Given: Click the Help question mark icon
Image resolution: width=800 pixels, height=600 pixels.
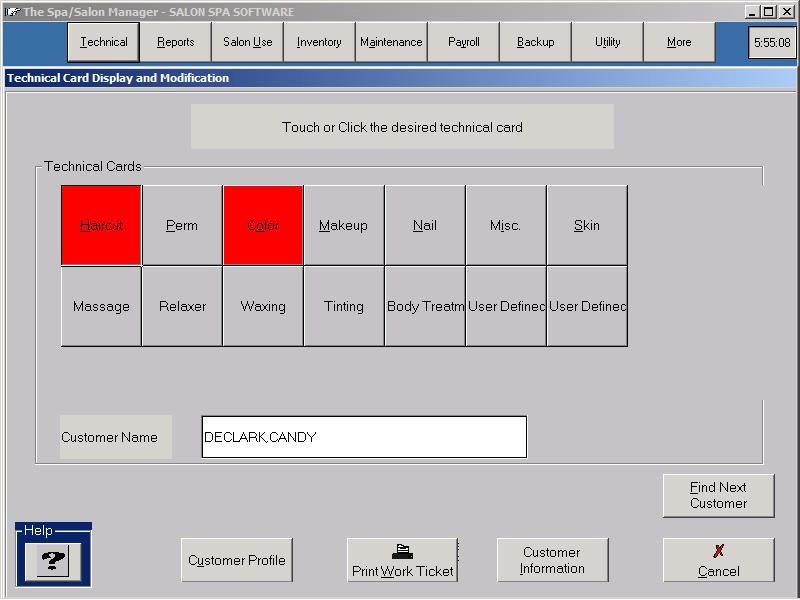Looking at the screenshot, I should click(x=51, y=562).
